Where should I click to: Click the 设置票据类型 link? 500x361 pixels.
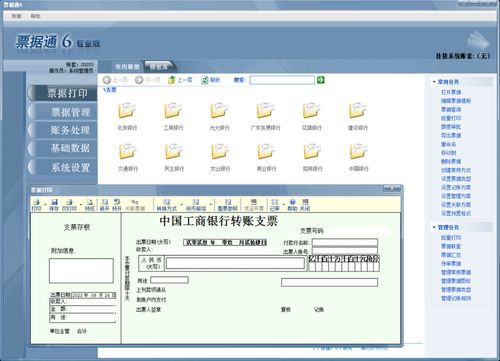[x=456, y=179]
